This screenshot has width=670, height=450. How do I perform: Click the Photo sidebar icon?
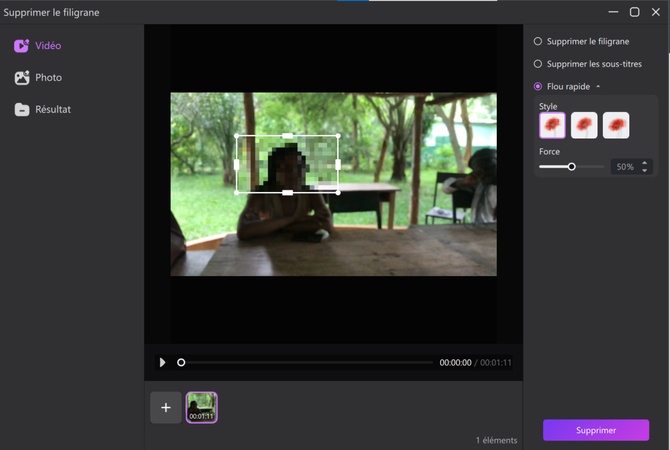pos(22,78)
